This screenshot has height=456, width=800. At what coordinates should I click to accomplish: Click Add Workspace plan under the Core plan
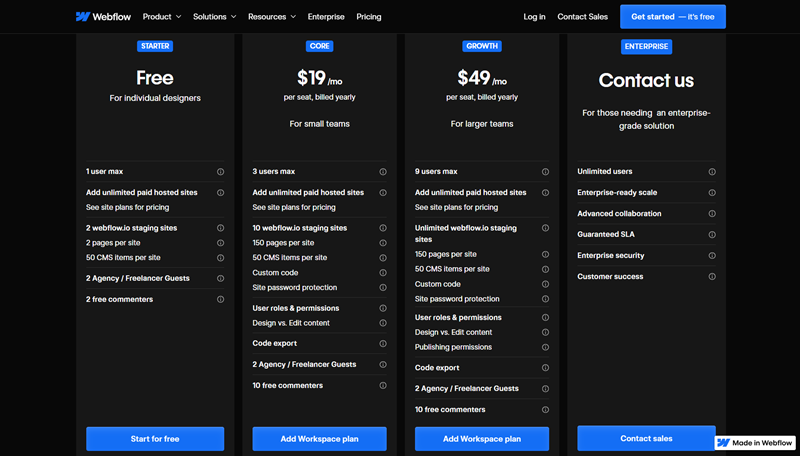[x=319, y=439]
